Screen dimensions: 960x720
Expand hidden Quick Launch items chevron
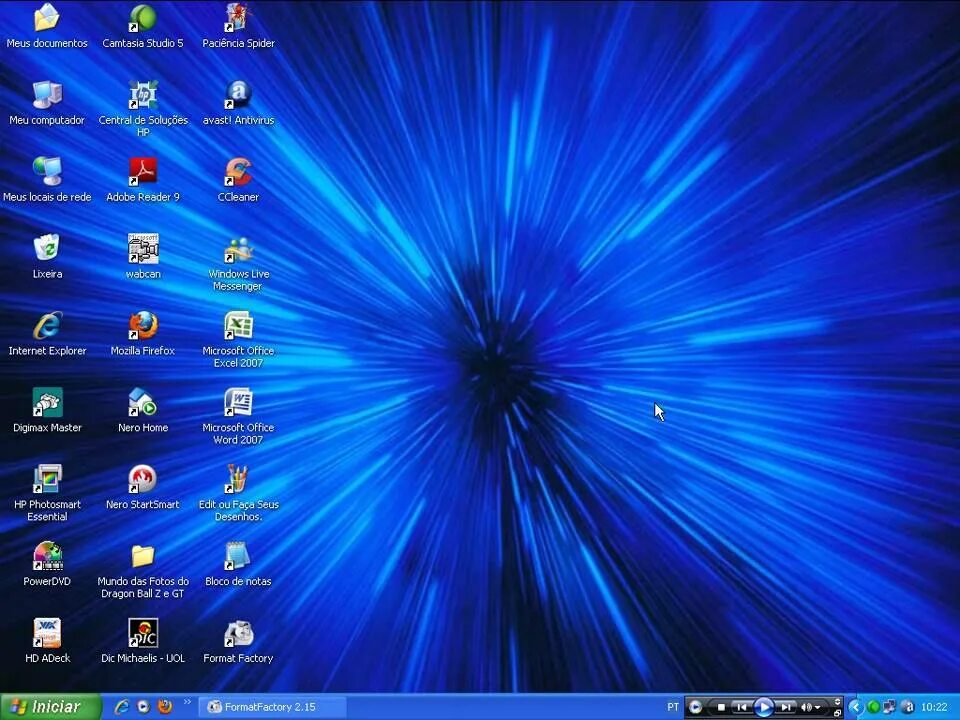tap(187, 702)
